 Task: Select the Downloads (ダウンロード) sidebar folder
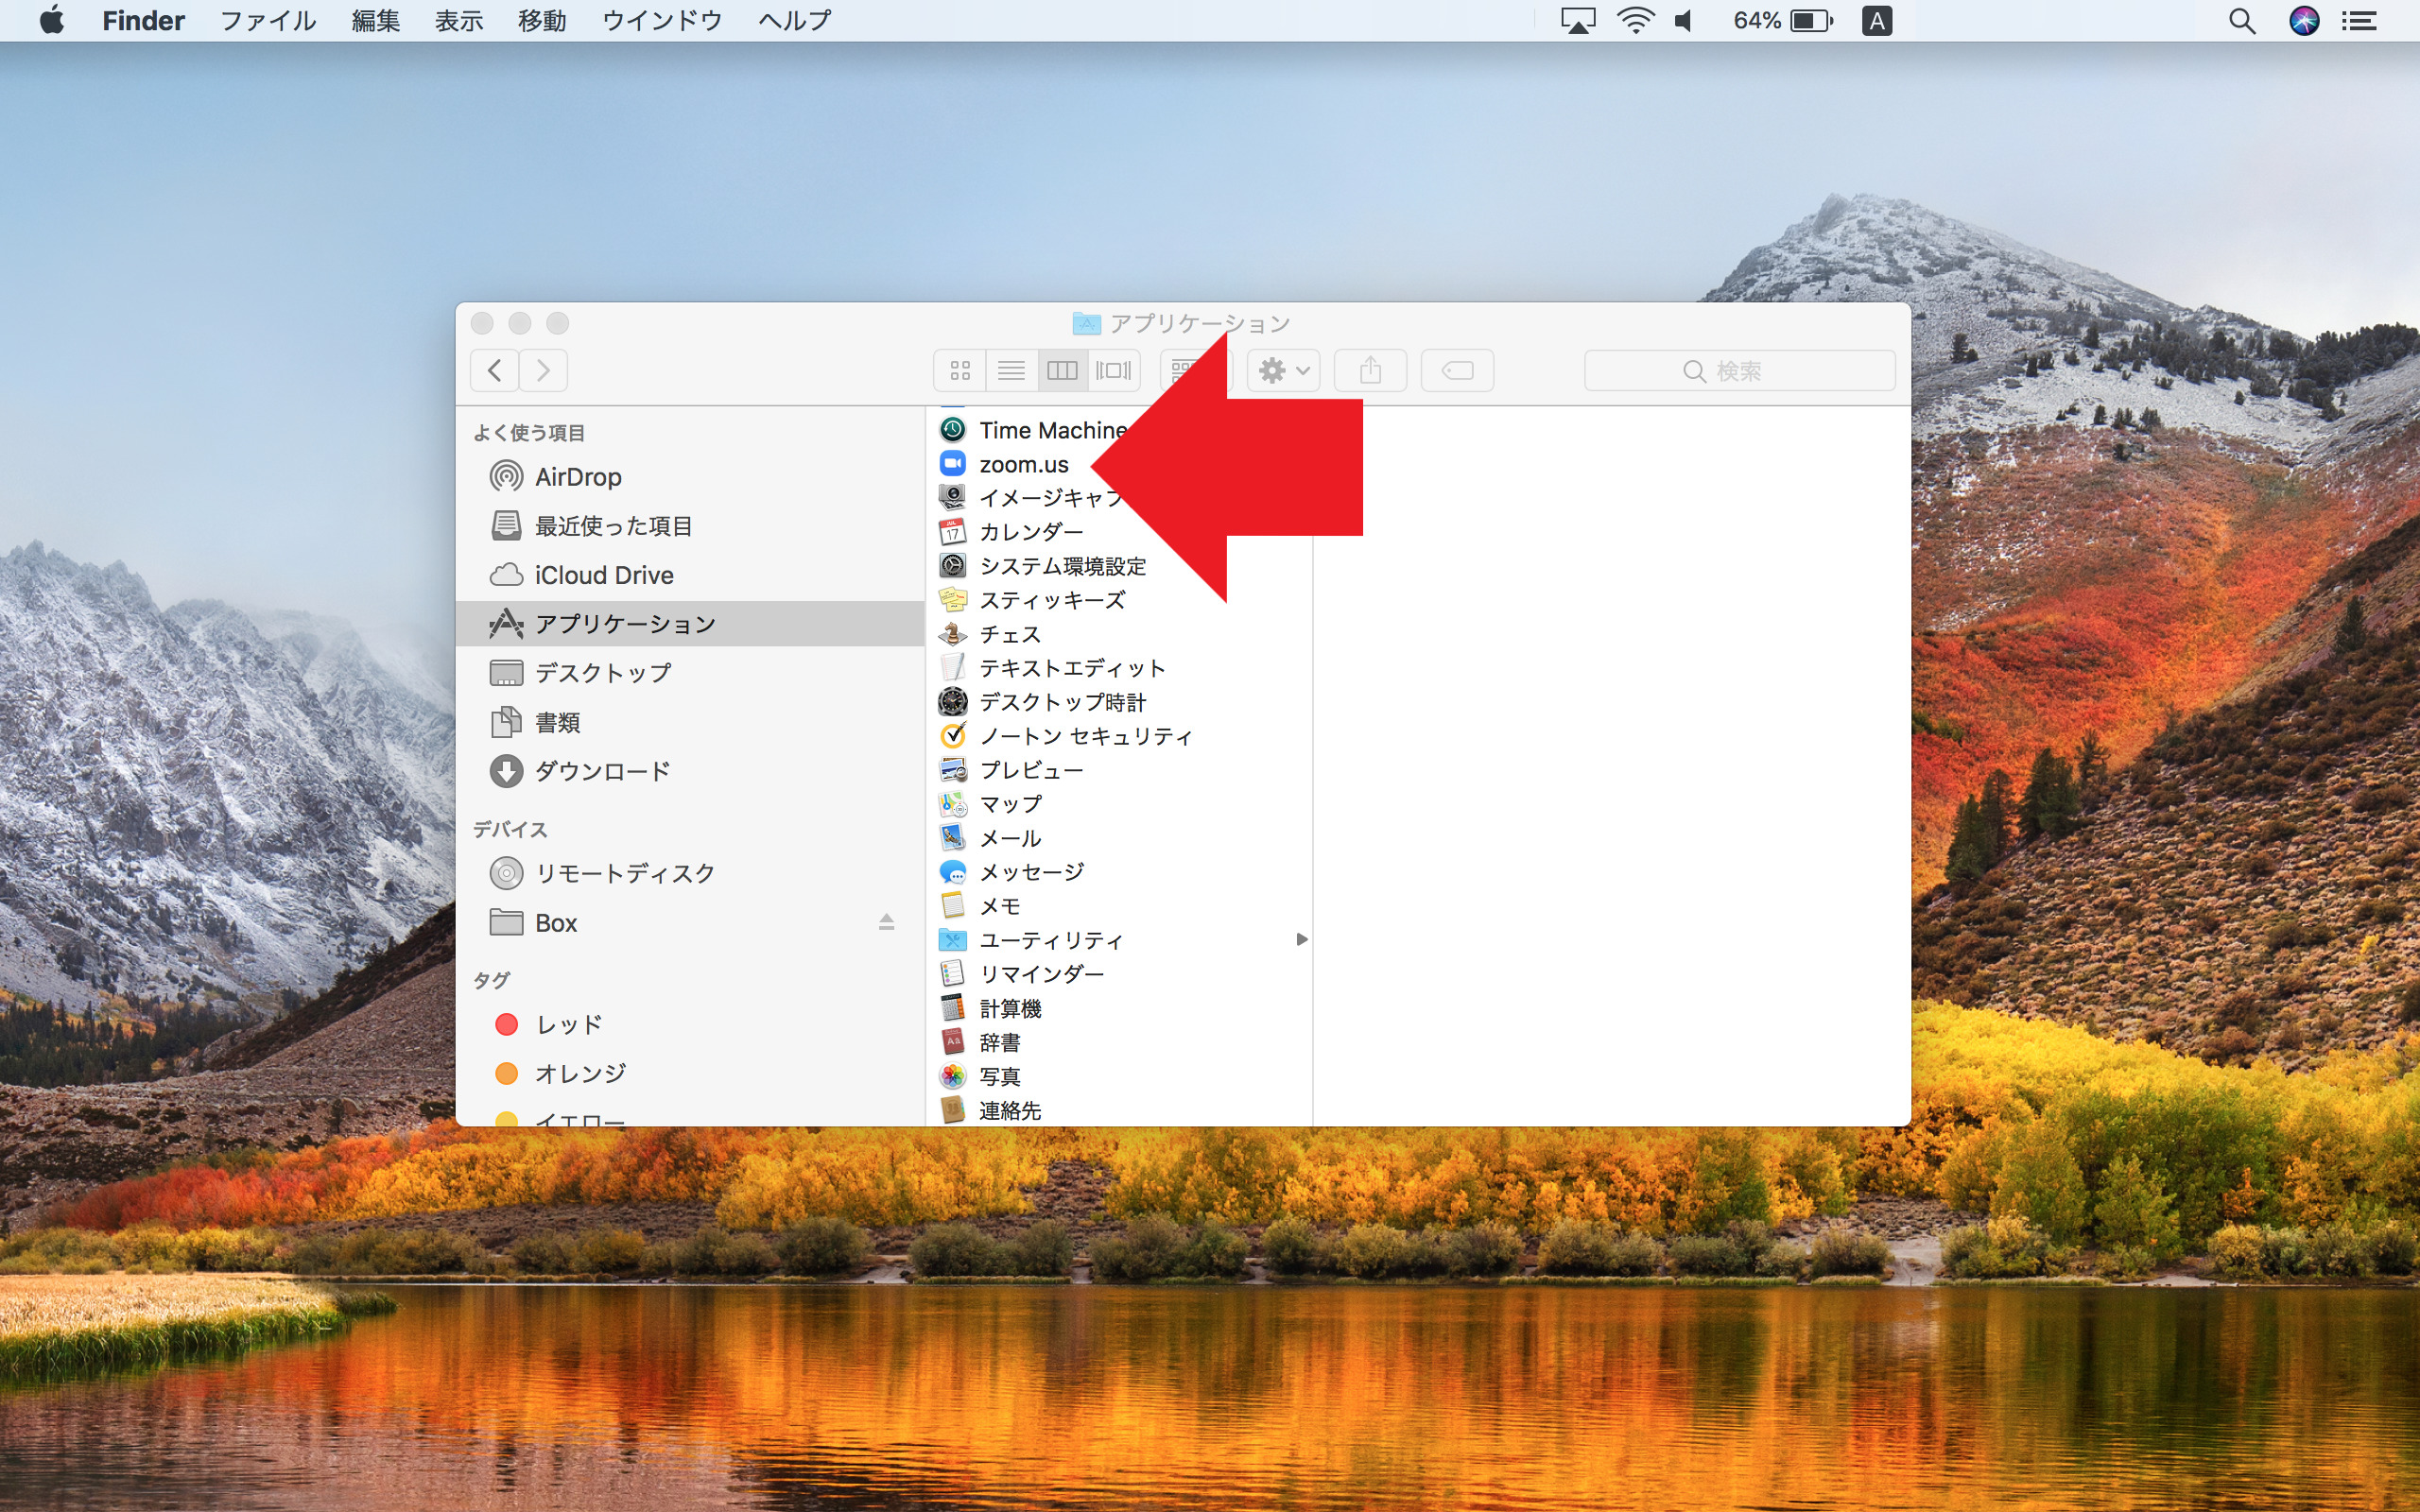pyautogui.click(x=601, y=771)
